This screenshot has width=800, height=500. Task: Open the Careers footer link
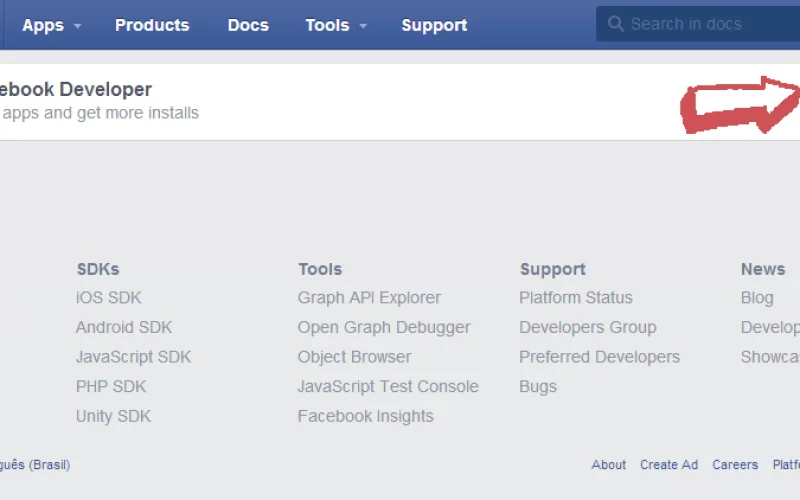coord(735,465)
